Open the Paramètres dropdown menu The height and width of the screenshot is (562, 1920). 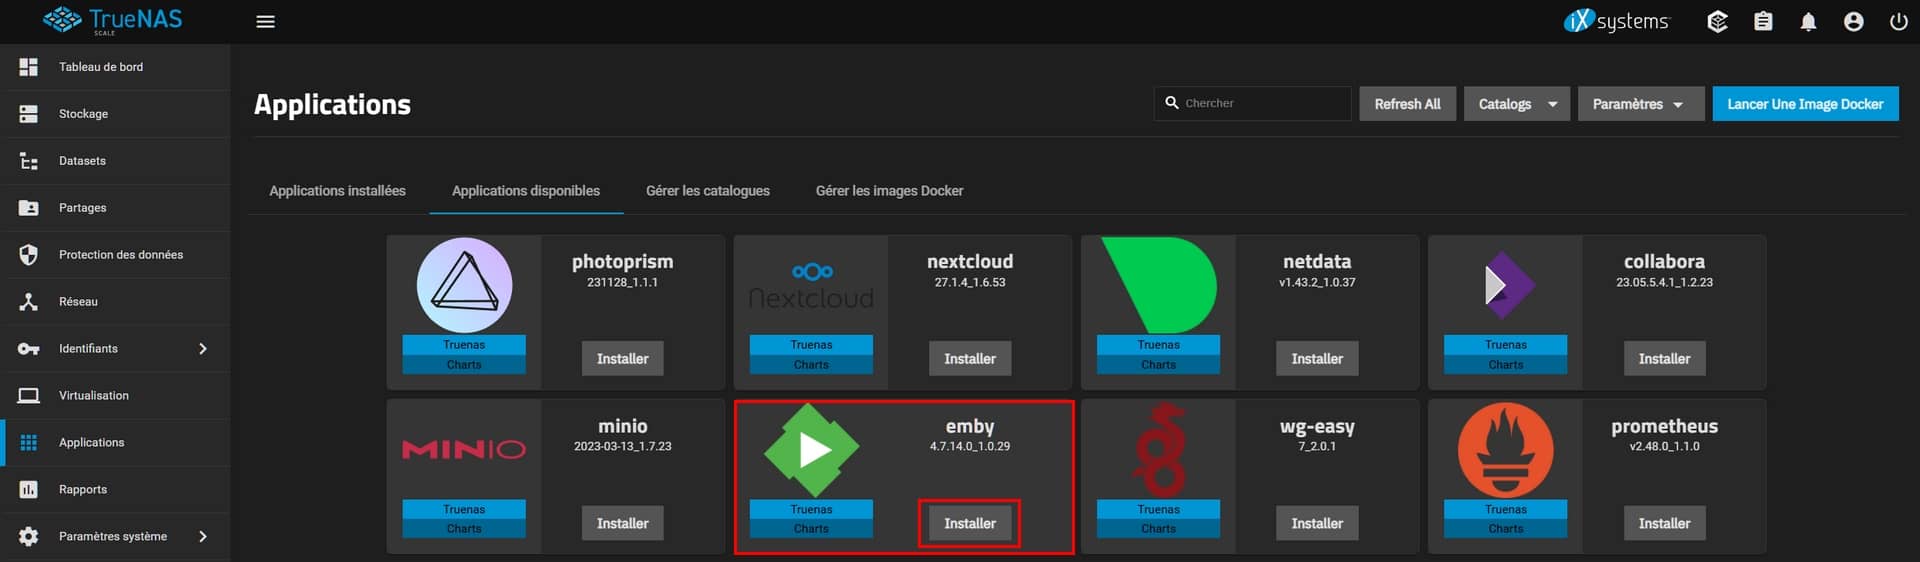click(x=1640, y=104)
